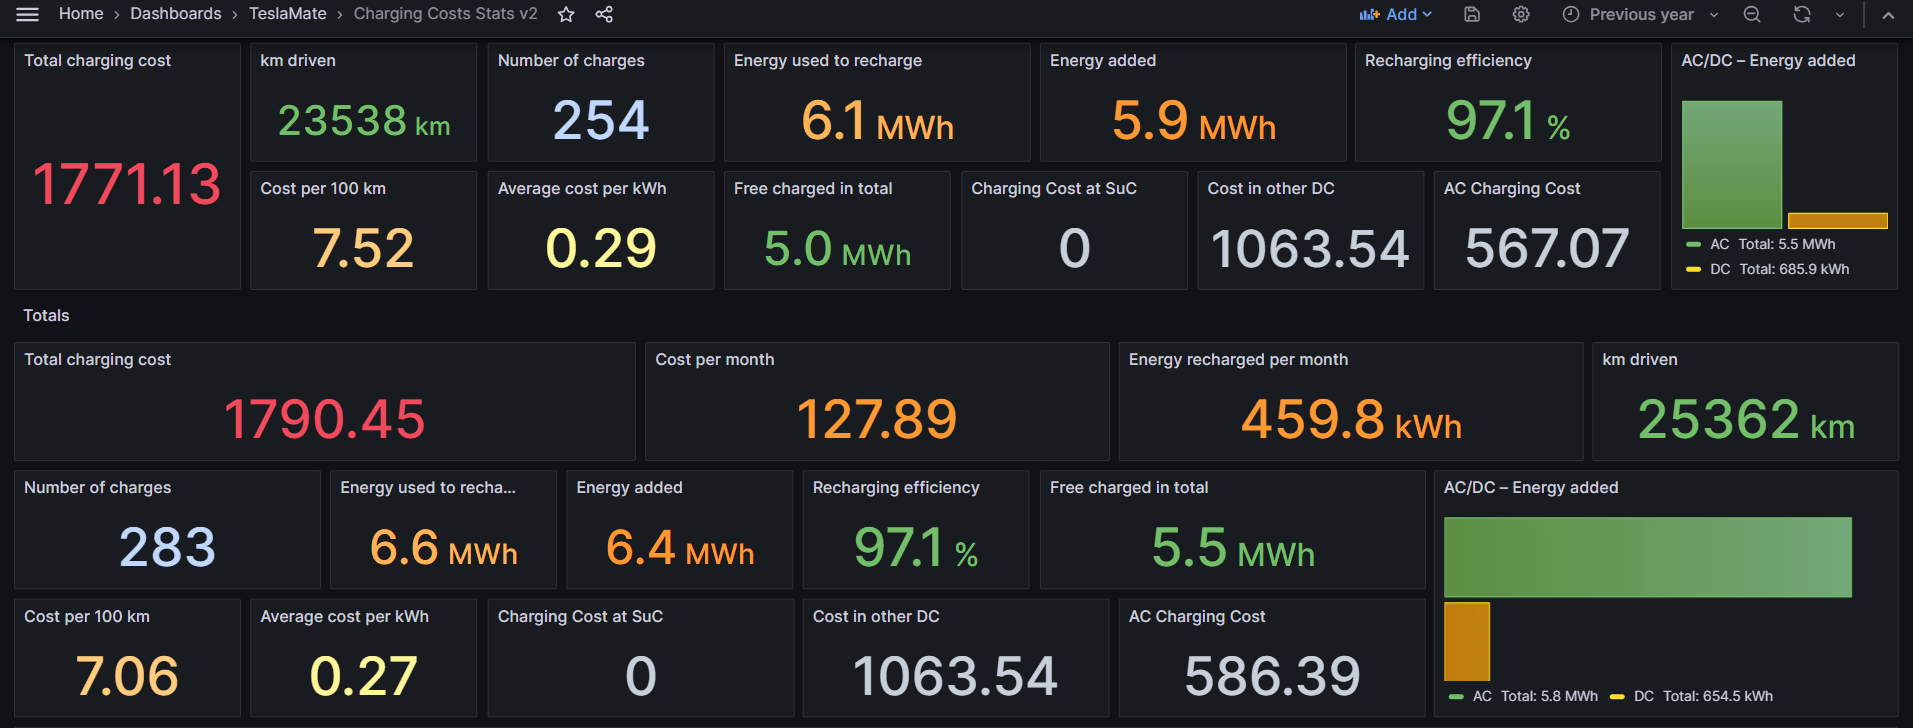Toggle AC series in the bottom legend

click(x=1481, y=696)
